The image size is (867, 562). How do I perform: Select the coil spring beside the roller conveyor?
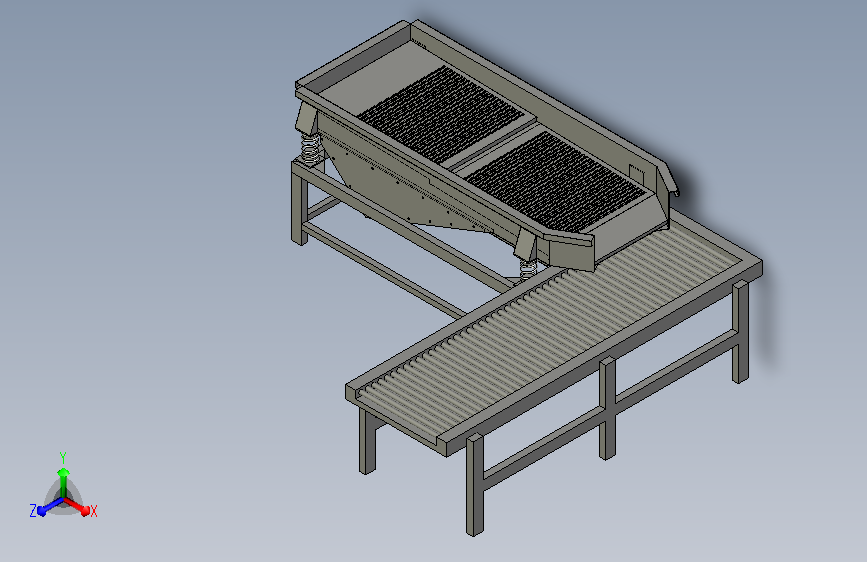click(x=528, y=269)
